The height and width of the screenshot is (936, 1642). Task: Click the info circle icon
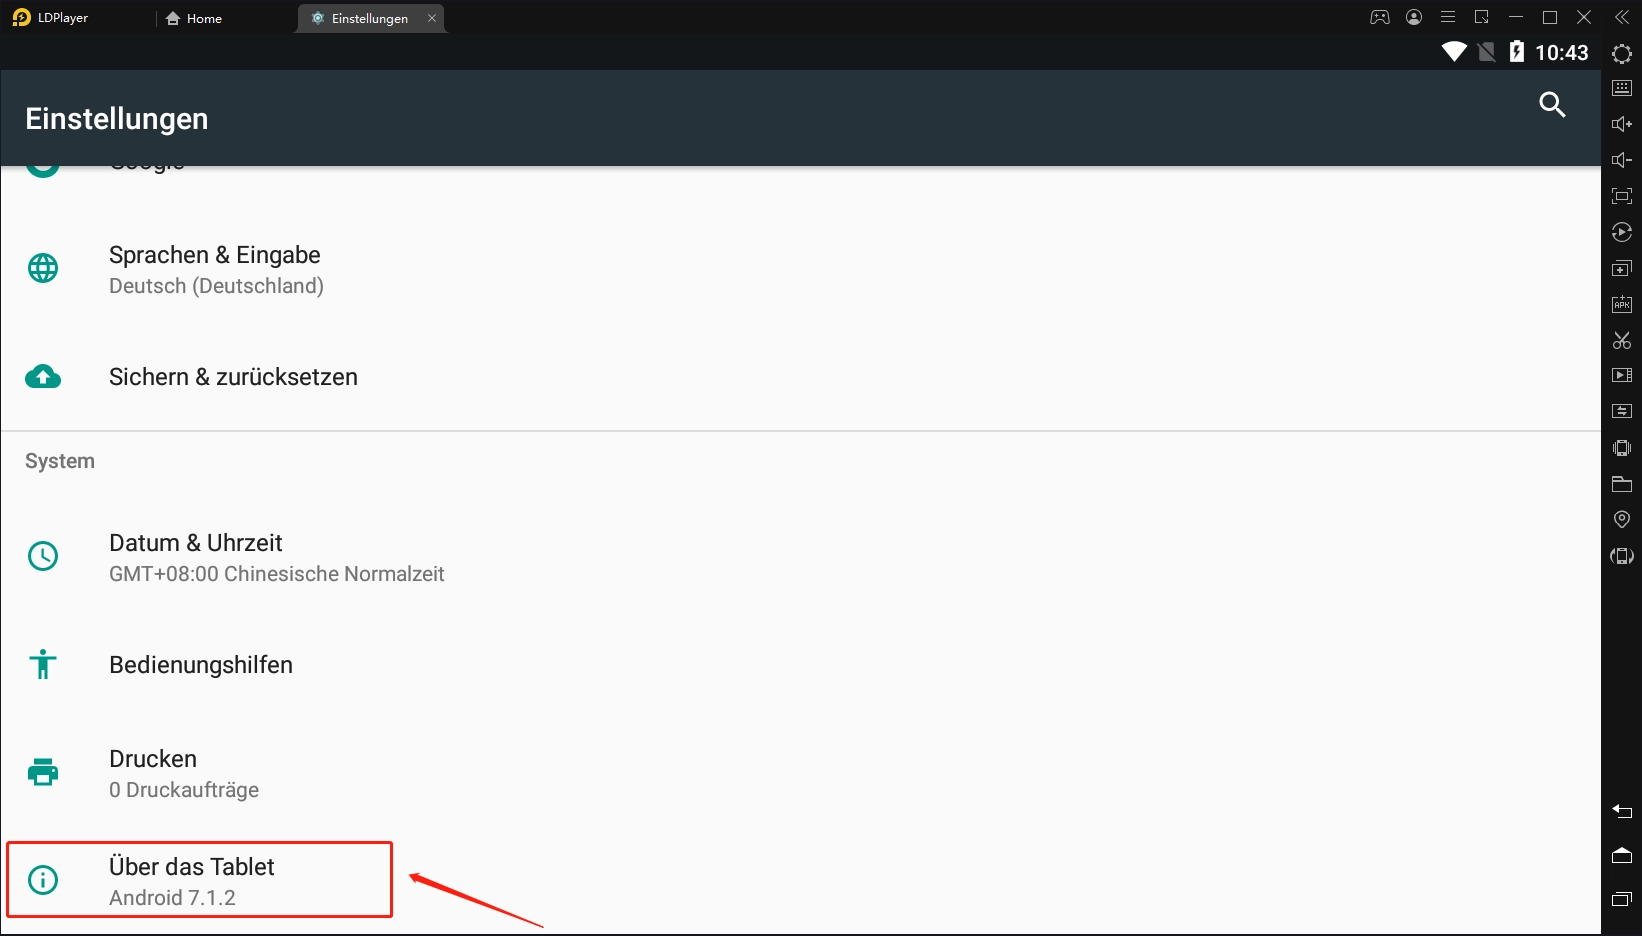[x=43, y=880]
